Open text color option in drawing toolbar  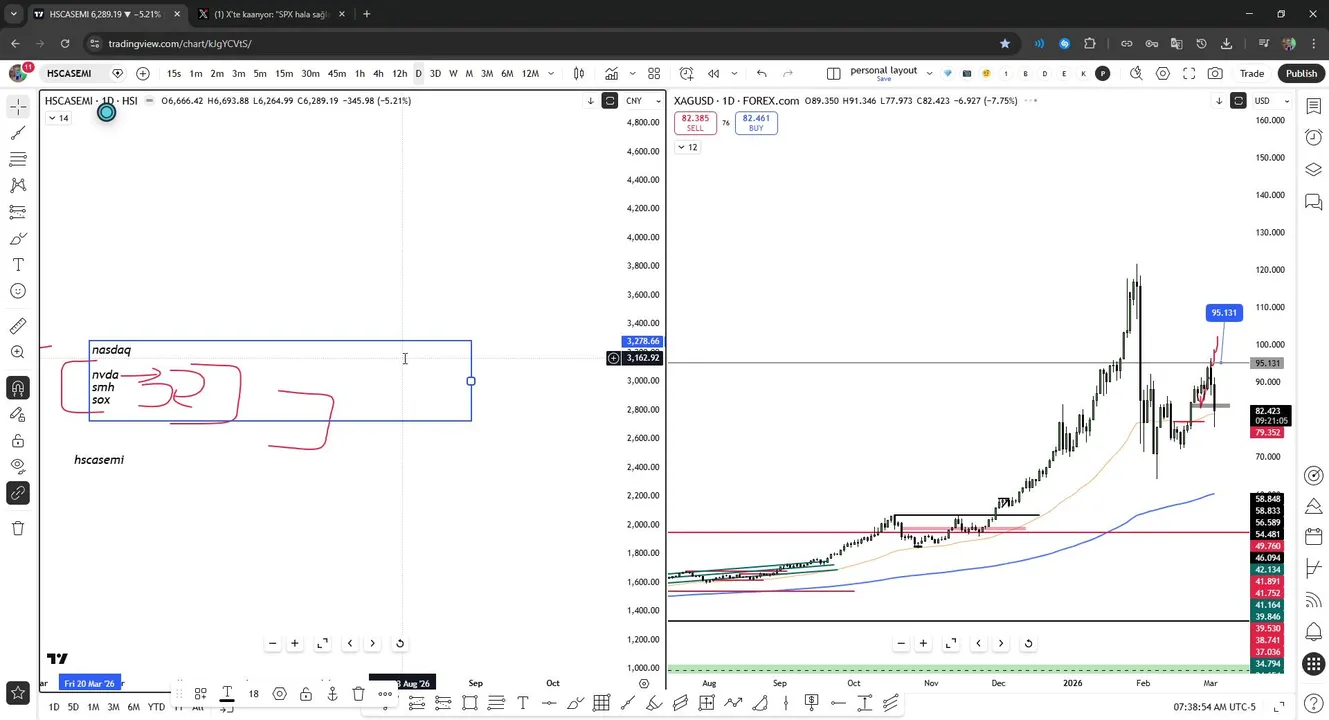[x=227, y=694]
